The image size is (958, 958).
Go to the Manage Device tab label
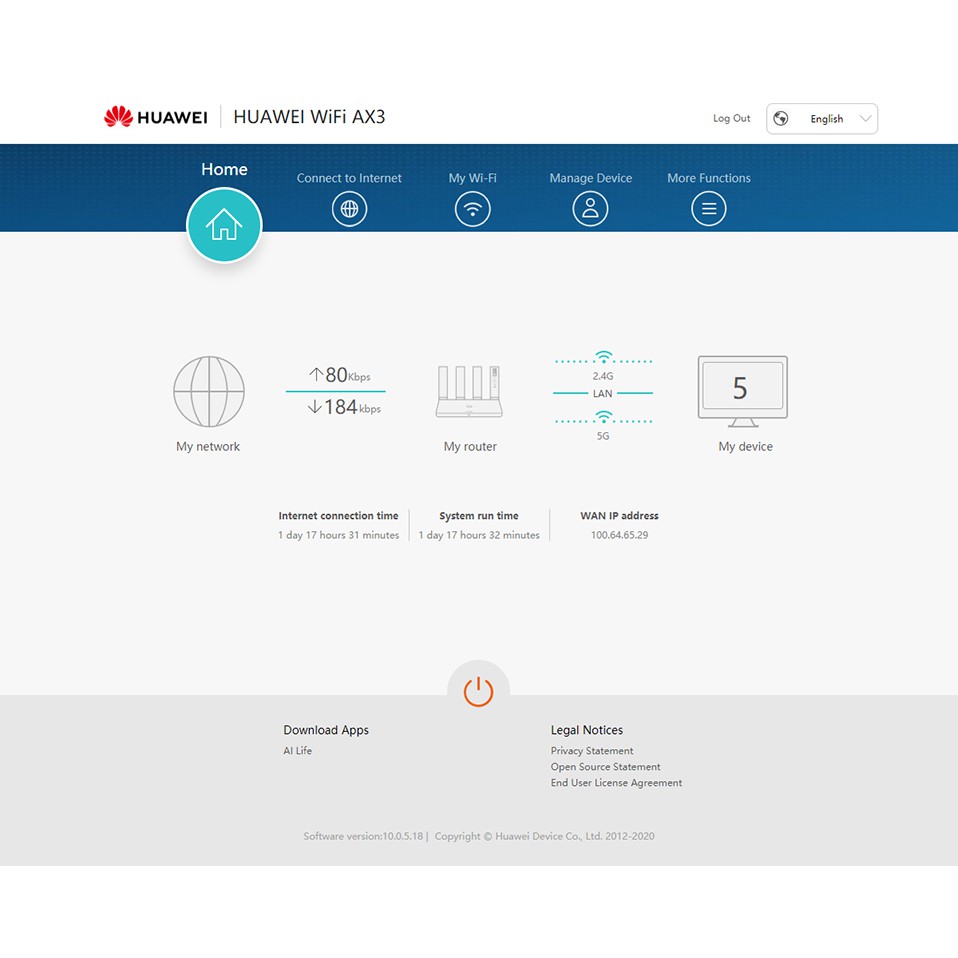pos(590,178)
